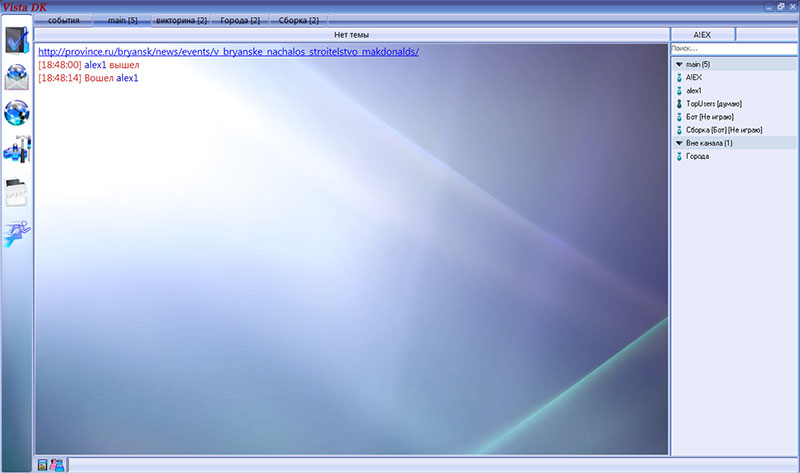This screenshot has height=473, width=800.
Task: Click the A!EX nickname button
Action: 701,34
